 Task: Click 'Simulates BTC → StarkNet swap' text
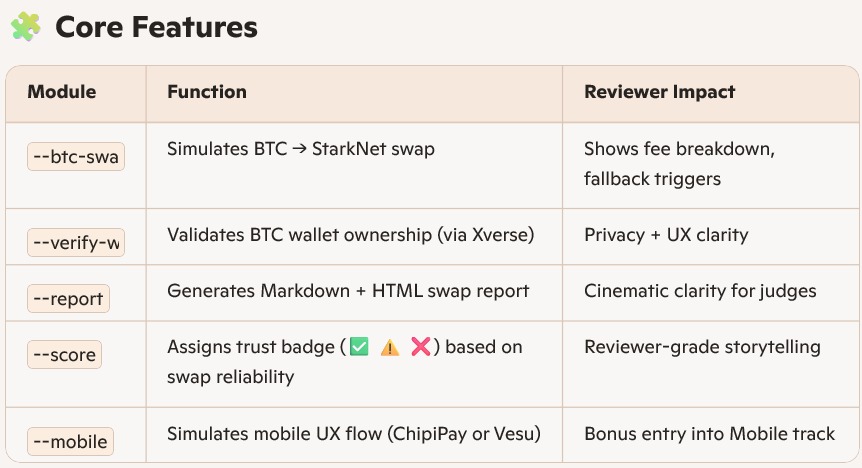pyautogui.click(x=301, y=150)
